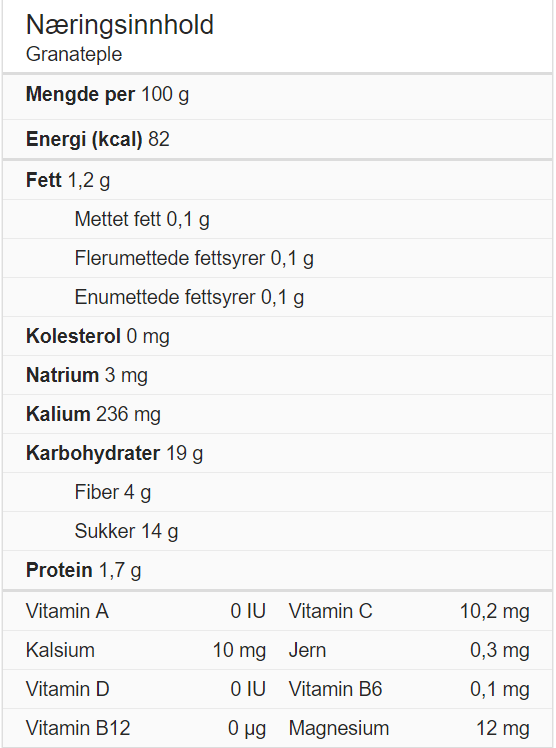Click the Mengde per 100 g row
The width and height of the screenshot is (556, 748).
pos(278,94)
